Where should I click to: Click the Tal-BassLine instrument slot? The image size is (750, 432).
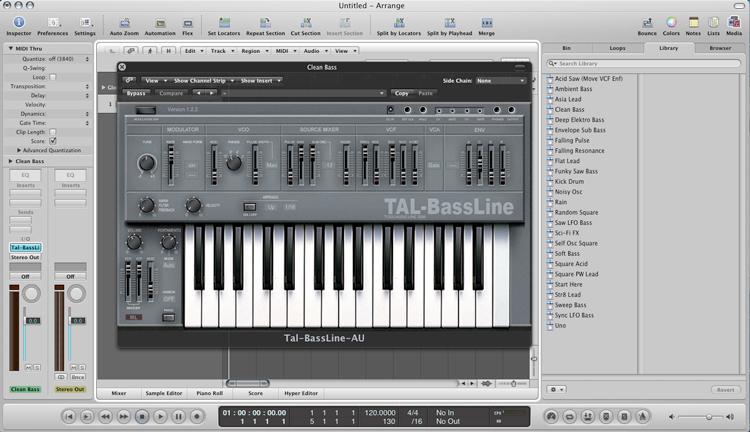[25, 247]
